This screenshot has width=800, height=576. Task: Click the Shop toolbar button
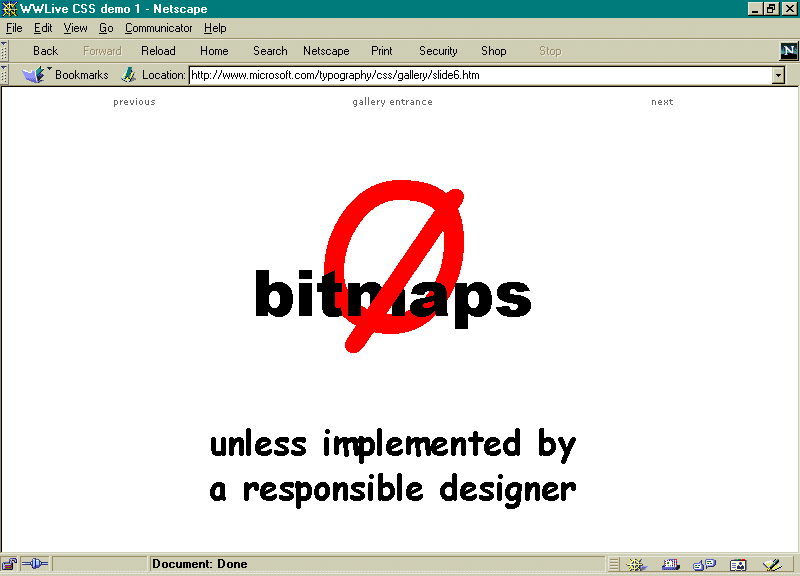[x=494, y=51]
